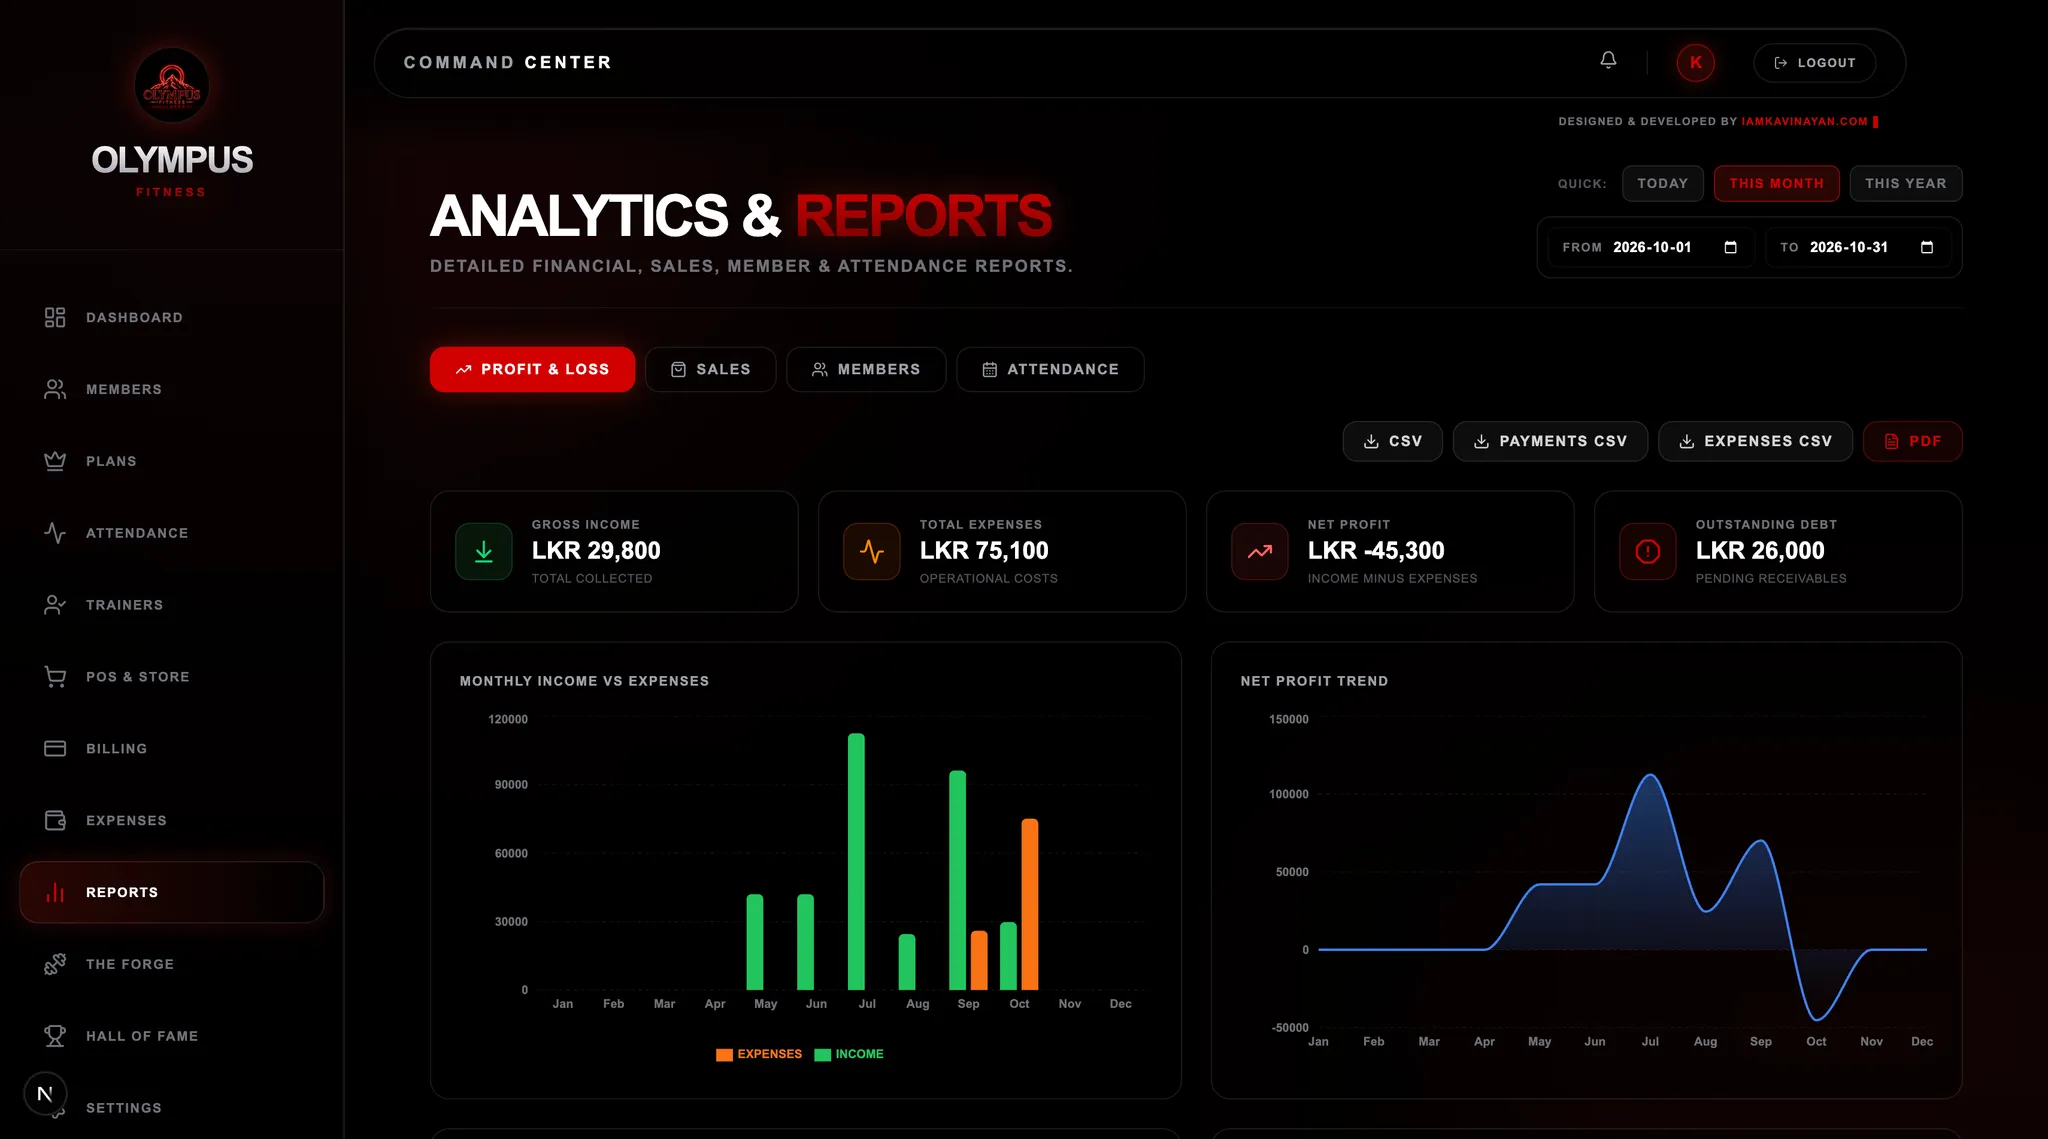
Task: Switch to the Sales report tab
Action: [x=710, y=369]
